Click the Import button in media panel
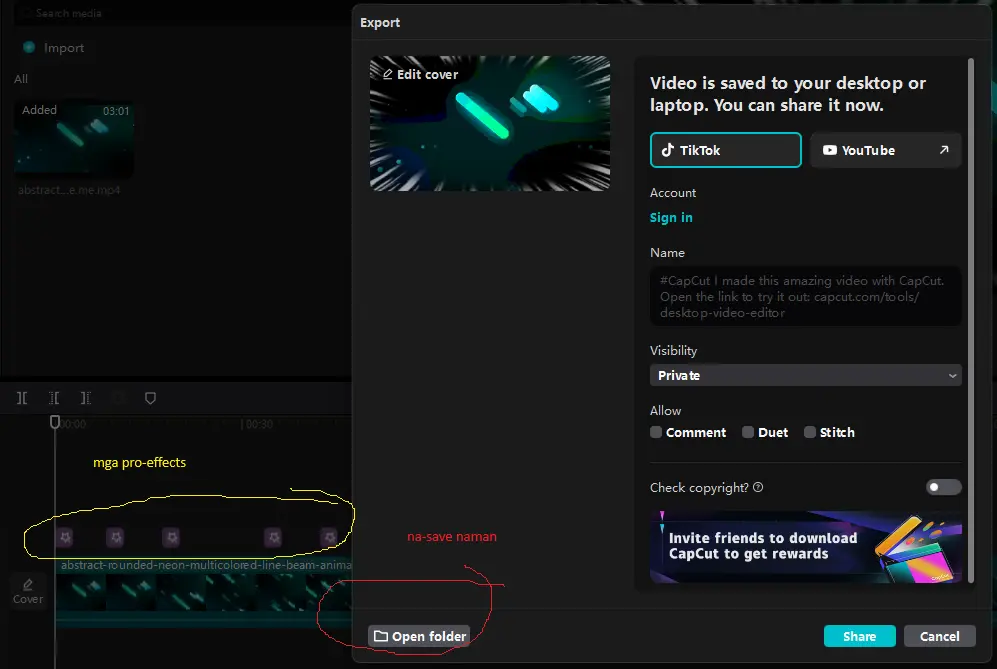This screenshot has height=669, width=997. coord(55,48)
